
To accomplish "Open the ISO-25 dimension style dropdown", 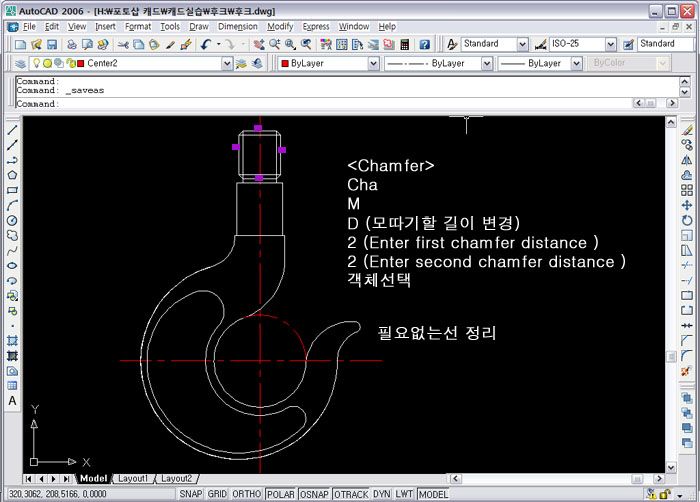I will point(611,44).
